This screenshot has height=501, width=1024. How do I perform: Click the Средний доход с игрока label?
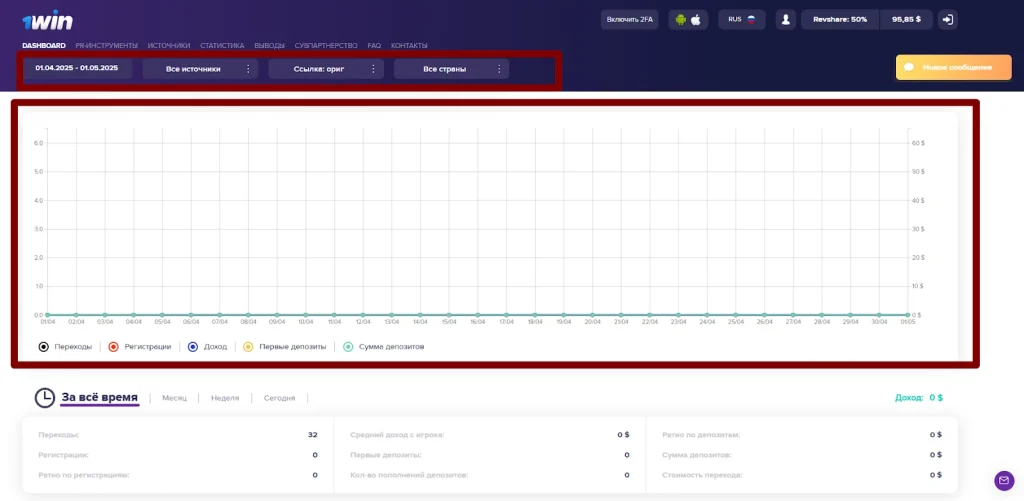(397, 434)
